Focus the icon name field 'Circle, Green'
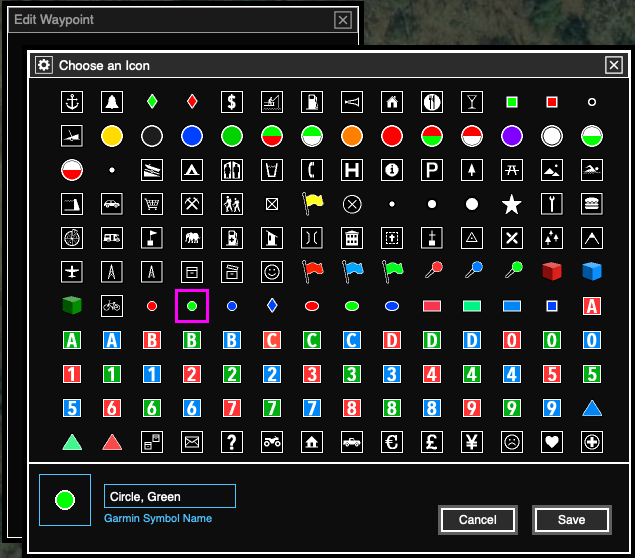635x558 pixels. click(170, 496)
